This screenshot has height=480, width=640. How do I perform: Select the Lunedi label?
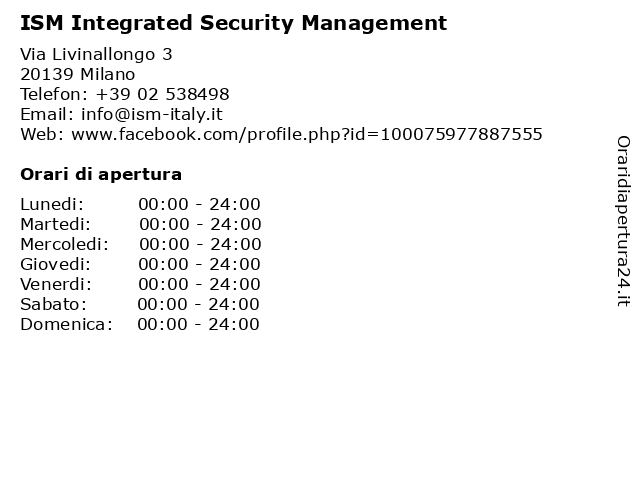[x=52, y=204]
